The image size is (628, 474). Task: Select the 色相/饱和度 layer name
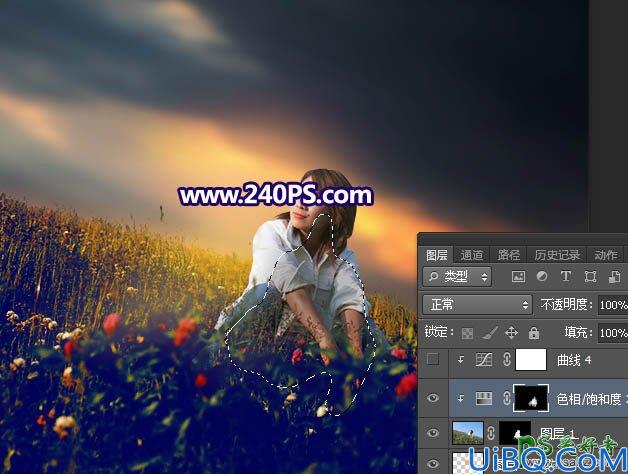pyautogui.click(x=591, y=399)
